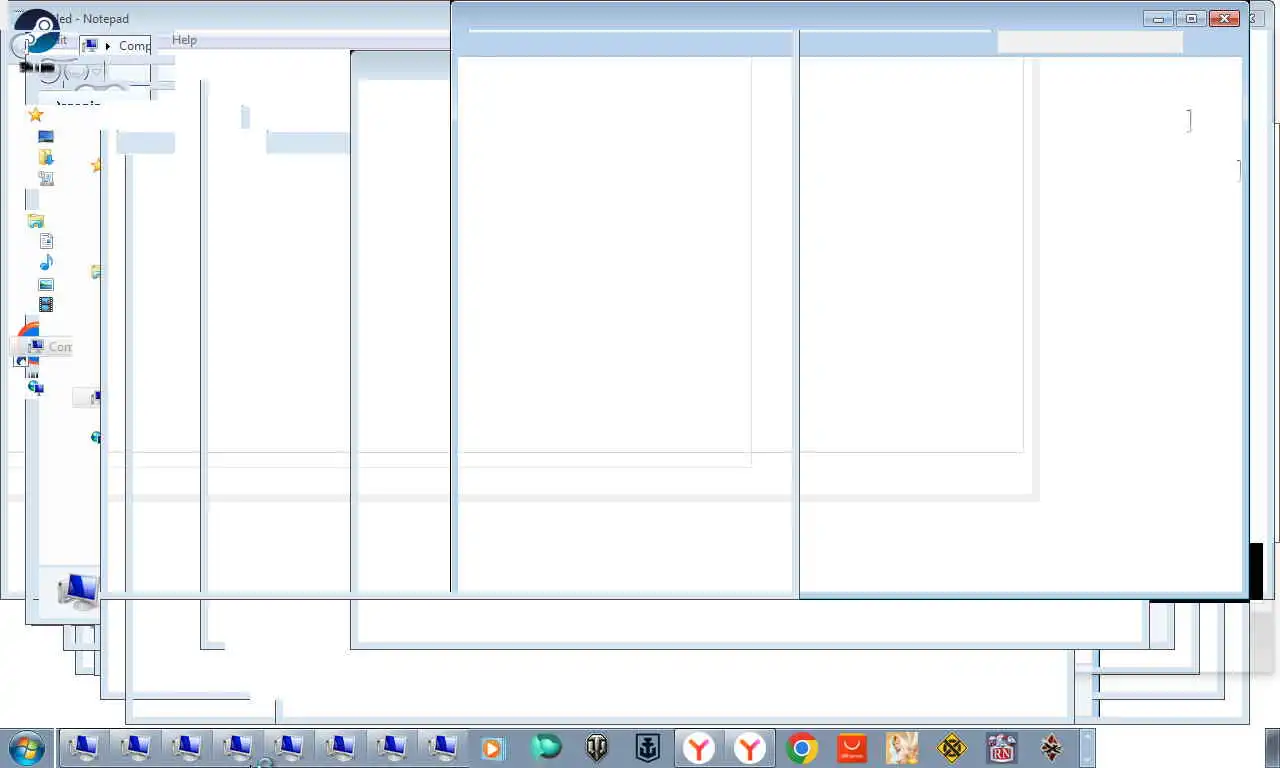Open the Windows Start menu
The image size is (1280, 768).
pos(25,747)
